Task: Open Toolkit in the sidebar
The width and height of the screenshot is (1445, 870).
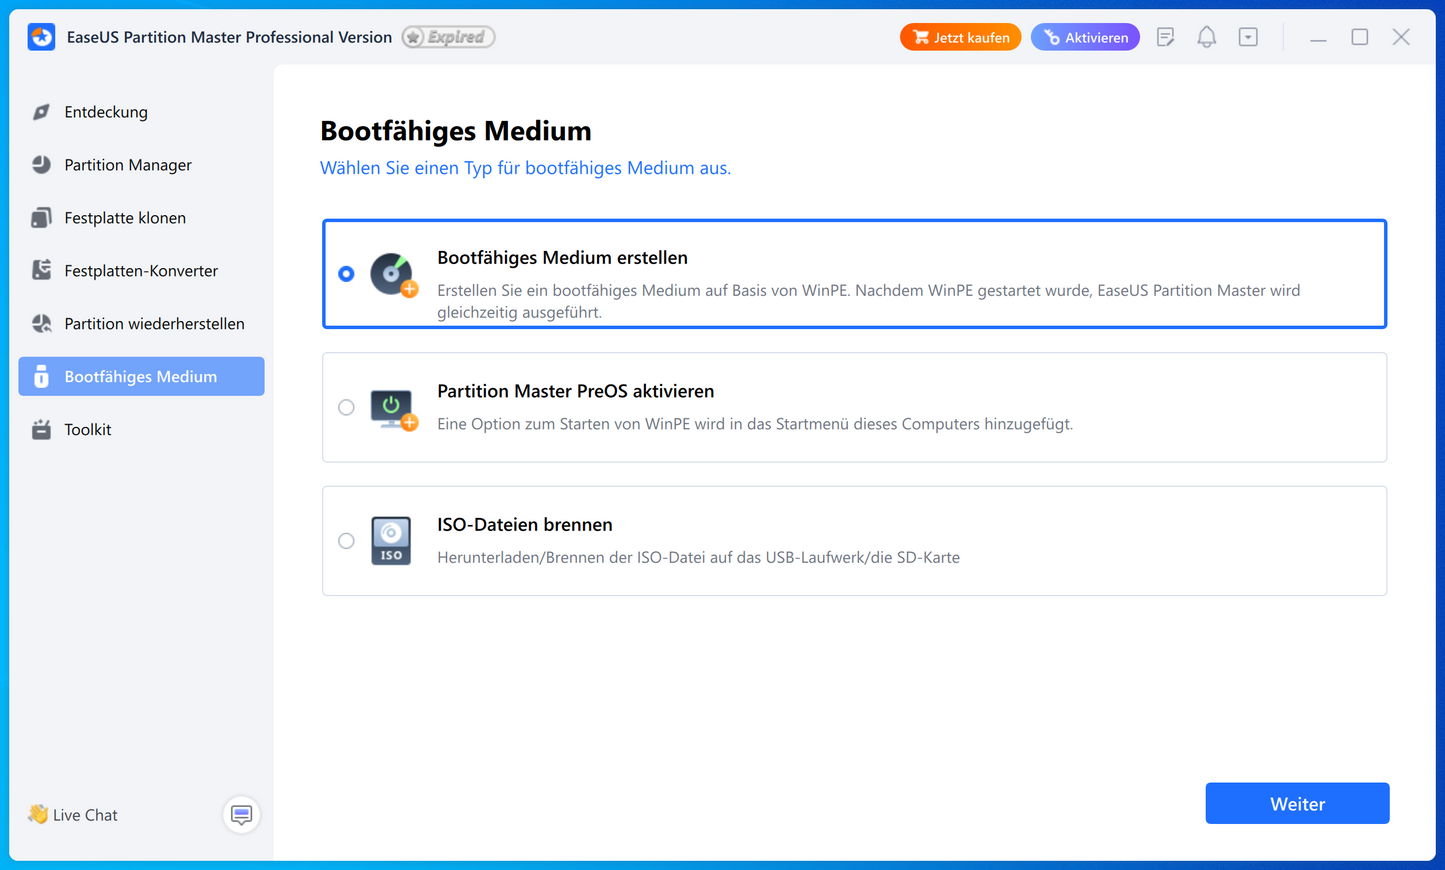Action: 141,430
